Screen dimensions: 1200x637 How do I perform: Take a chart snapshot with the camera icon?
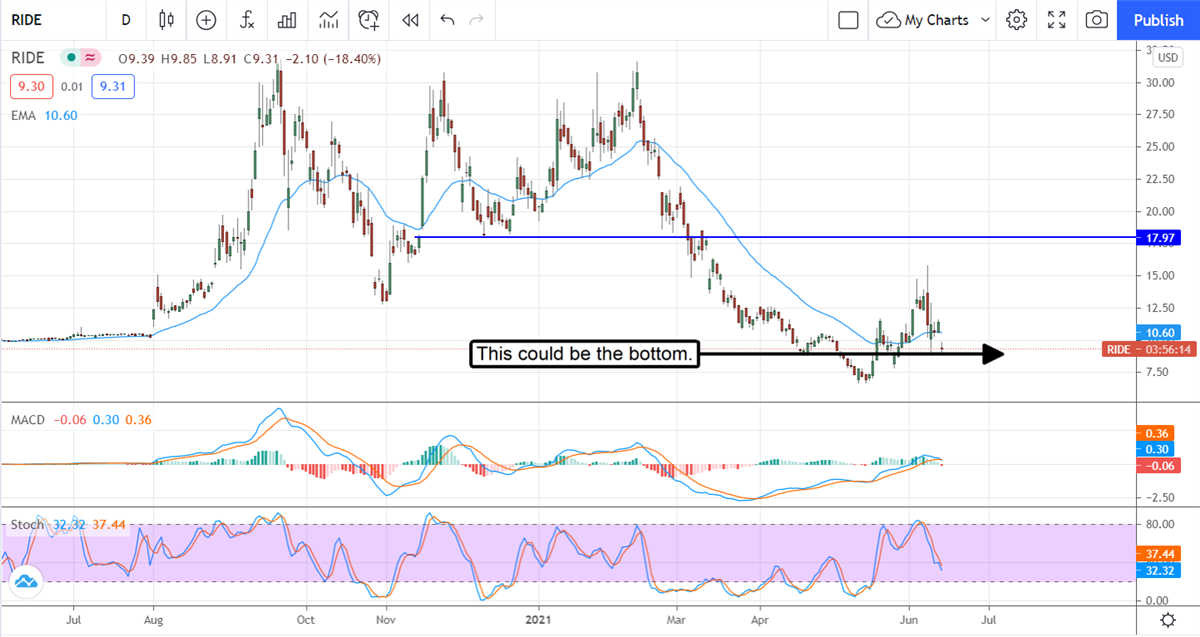(x=1097, y=20)
